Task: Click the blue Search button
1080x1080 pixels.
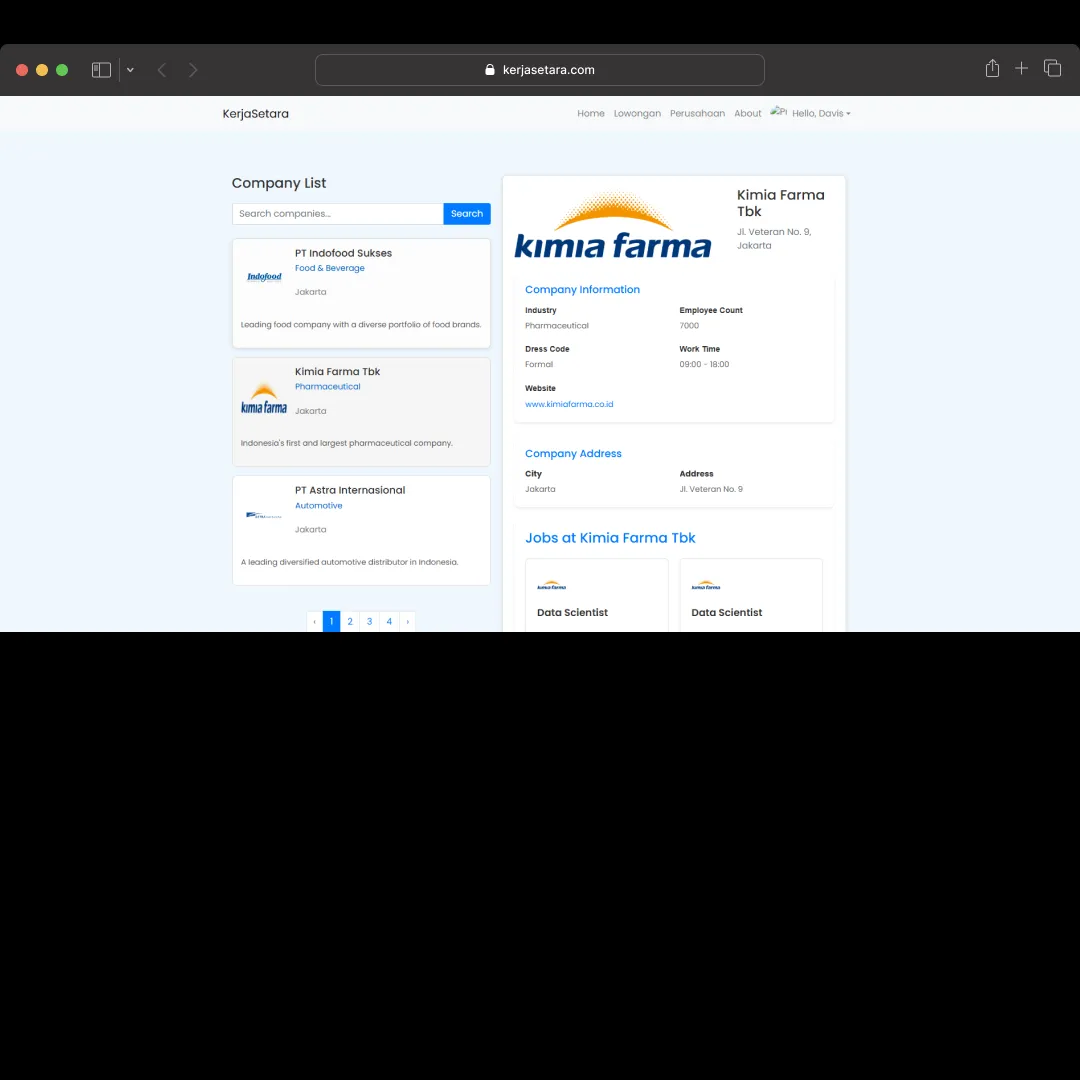Action: point(467,214)
